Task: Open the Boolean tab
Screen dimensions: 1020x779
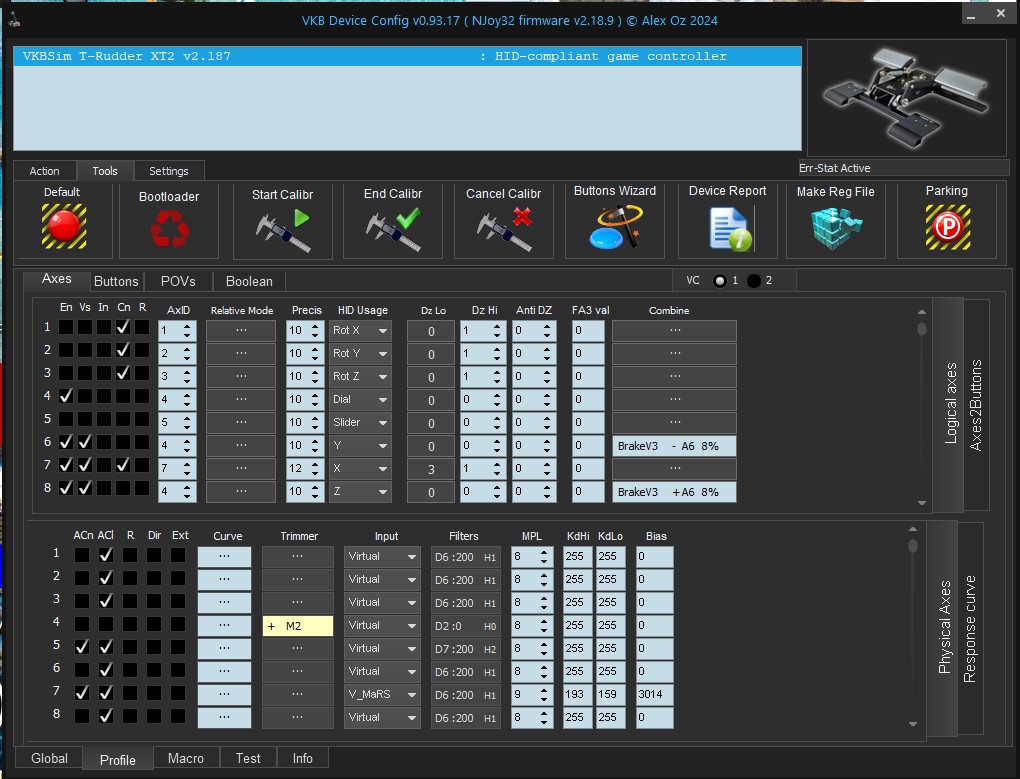Action: pos(249,282)
